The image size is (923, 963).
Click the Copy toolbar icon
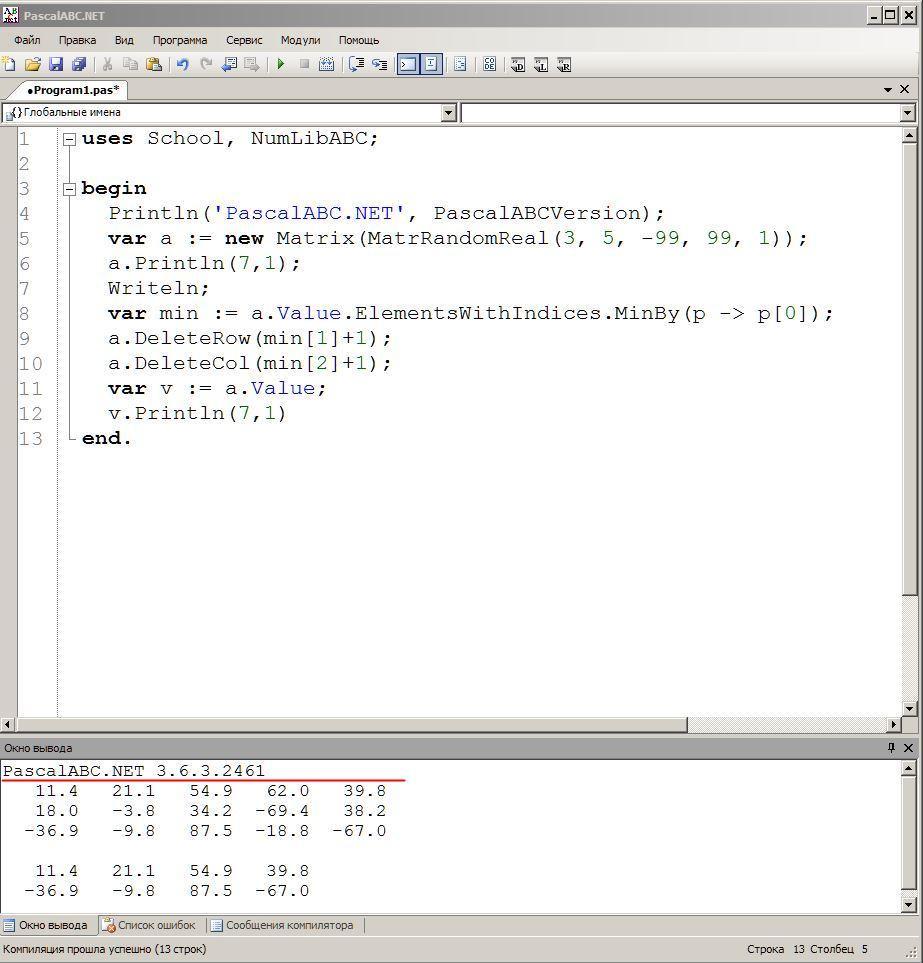[130, 64]
